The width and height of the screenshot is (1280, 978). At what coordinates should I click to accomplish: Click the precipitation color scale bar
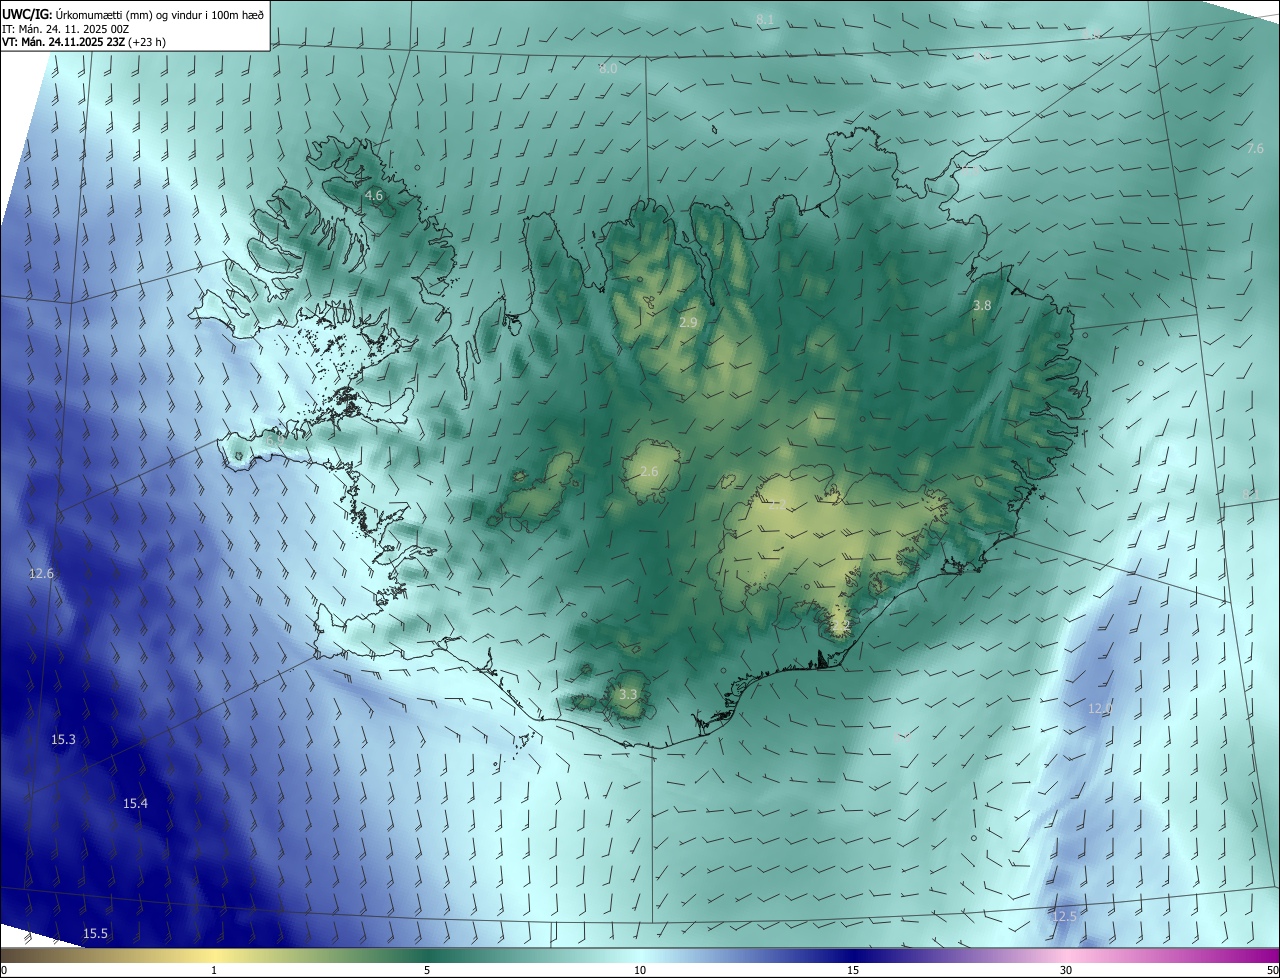click(640, 955)
